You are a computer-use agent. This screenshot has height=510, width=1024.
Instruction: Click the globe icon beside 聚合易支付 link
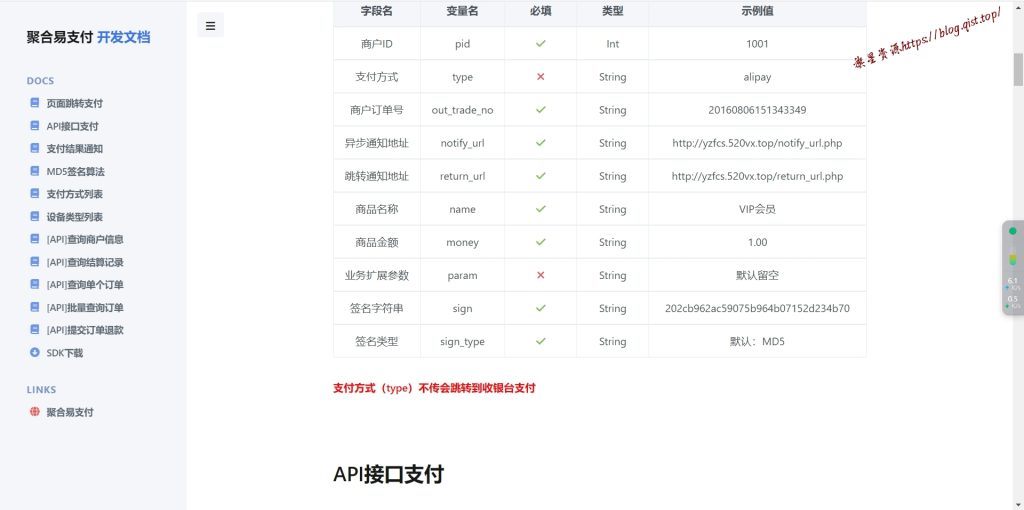tap(35, 412)
